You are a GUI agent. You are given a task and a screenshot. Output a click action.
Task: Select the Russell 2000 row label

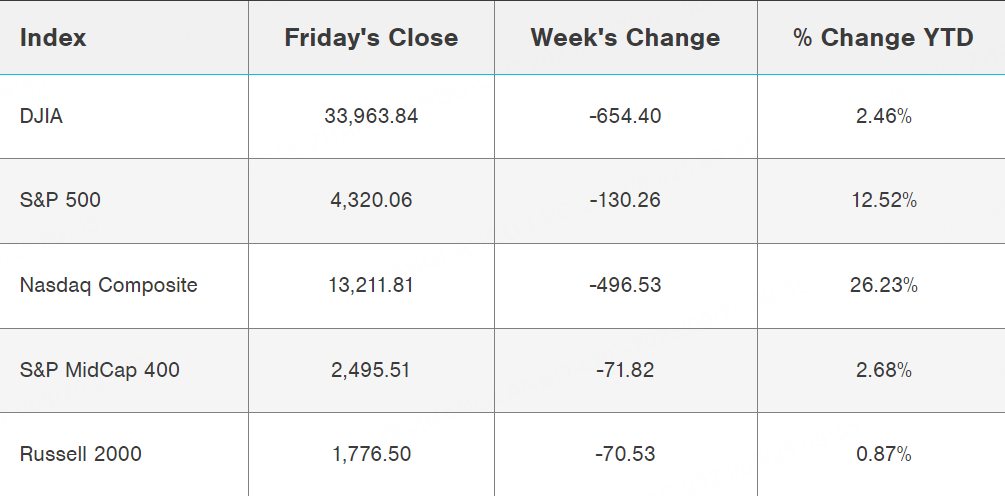[80, 454]
